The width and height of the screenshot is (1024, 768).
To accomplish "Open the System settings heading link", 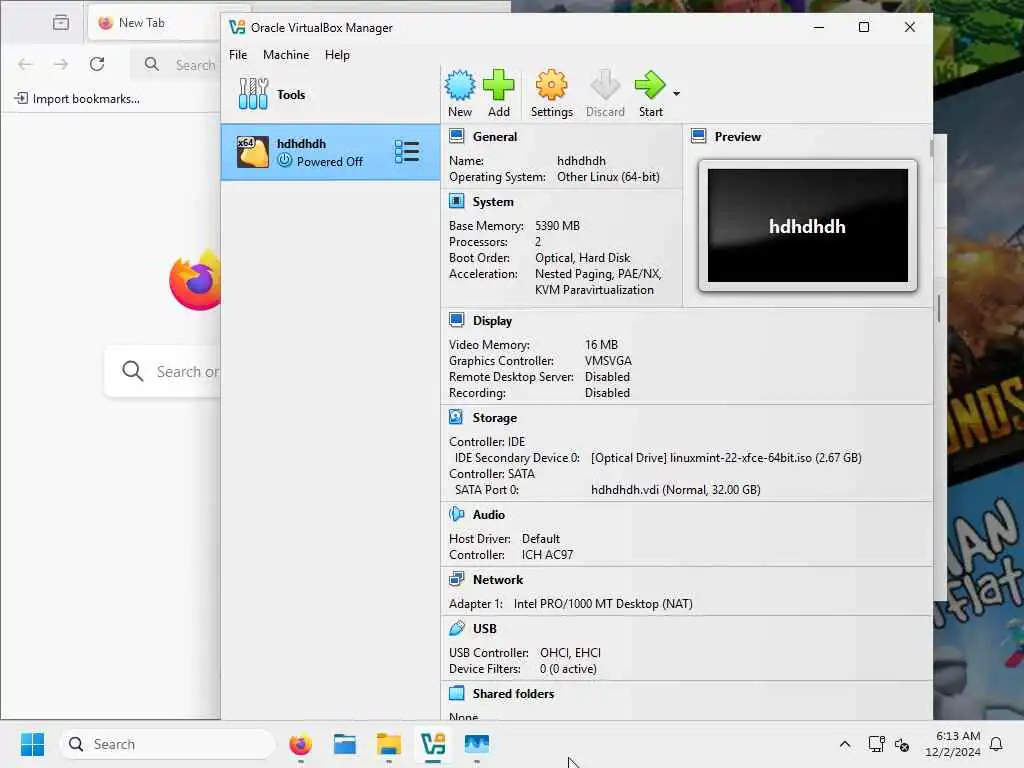I will click(492, 202).
